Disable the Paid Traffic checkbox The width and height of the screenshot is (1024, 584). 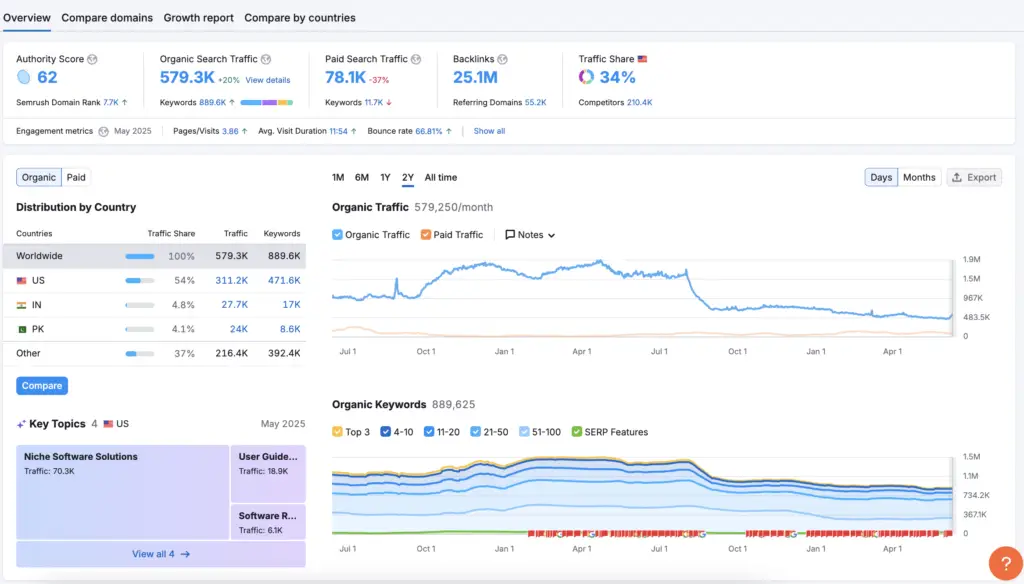click(x=426, y=235)
